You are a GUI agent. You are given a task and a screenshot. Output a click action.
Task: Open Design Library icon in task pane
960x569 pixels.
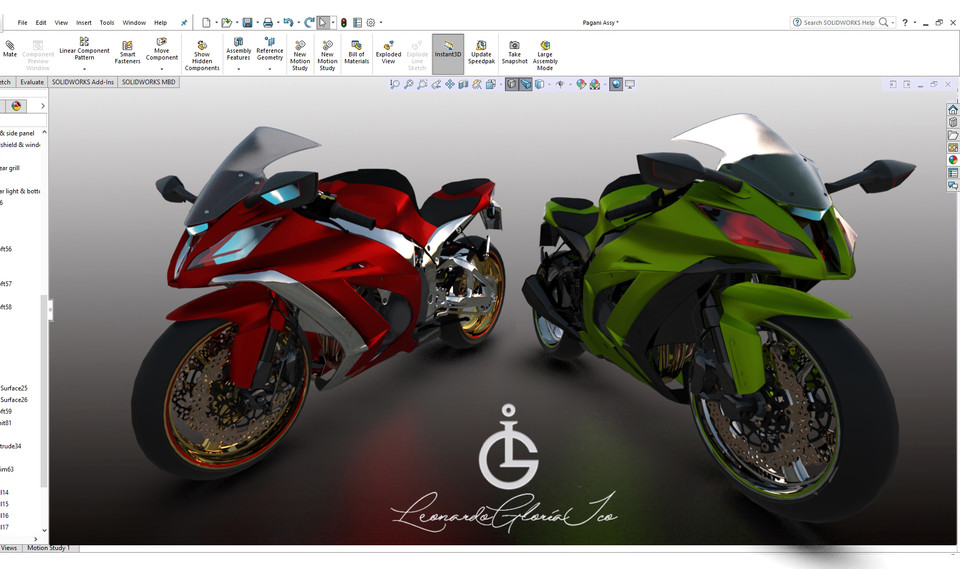[x=953, y=122]
